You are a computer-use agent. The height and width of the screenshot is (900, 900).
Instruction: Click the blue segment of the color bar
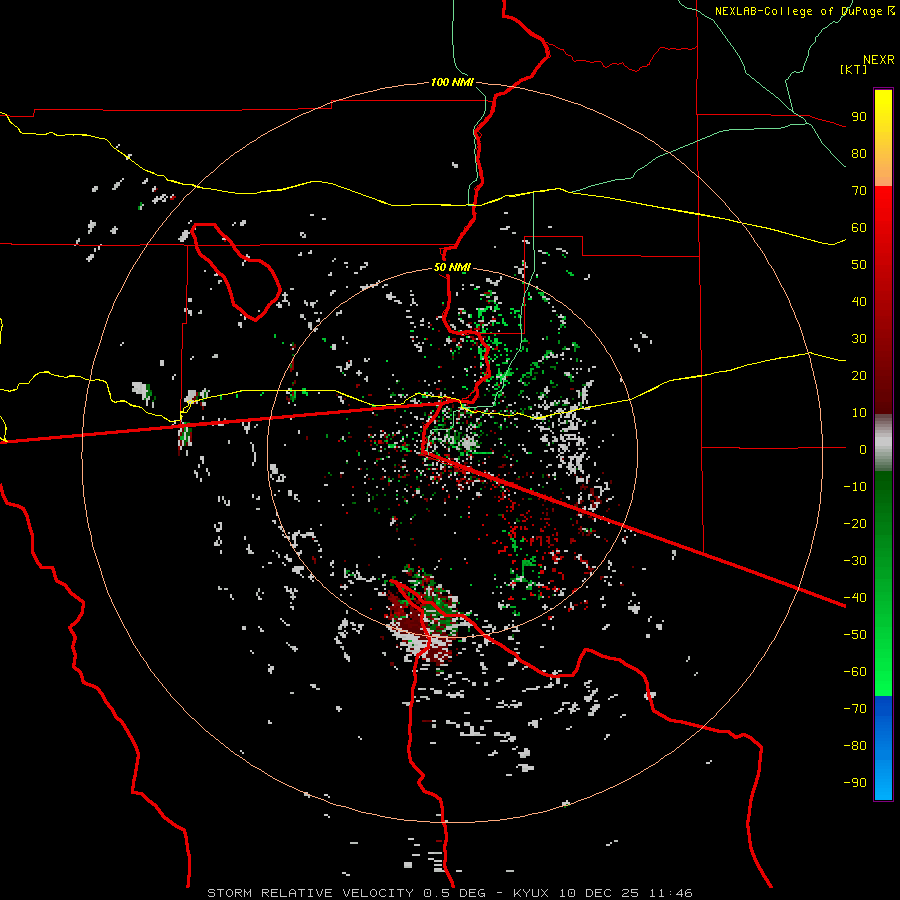(883, 747)
